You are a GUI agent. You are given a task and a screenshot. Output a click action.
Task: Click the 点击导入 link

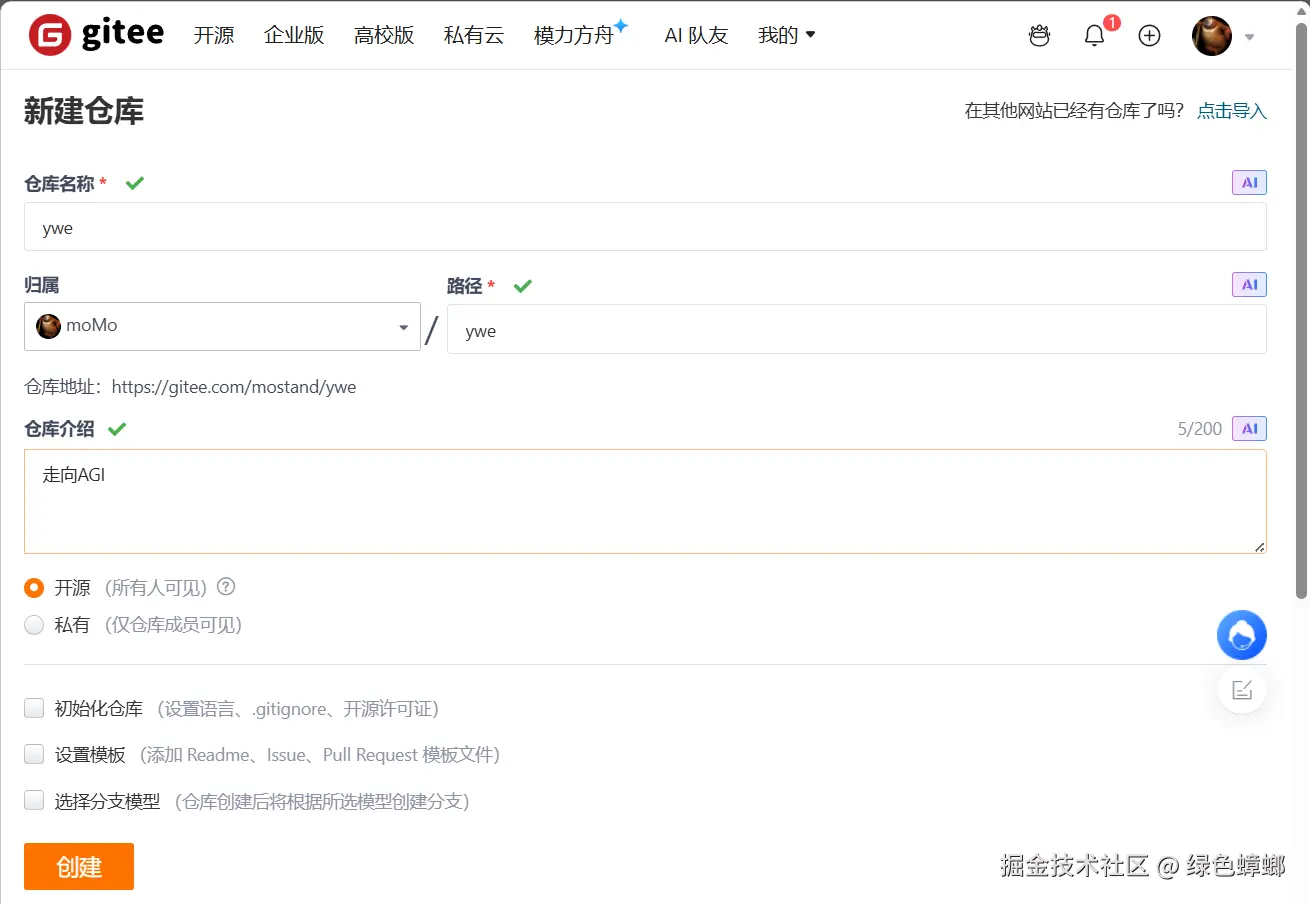click(x=1232, y=111)
